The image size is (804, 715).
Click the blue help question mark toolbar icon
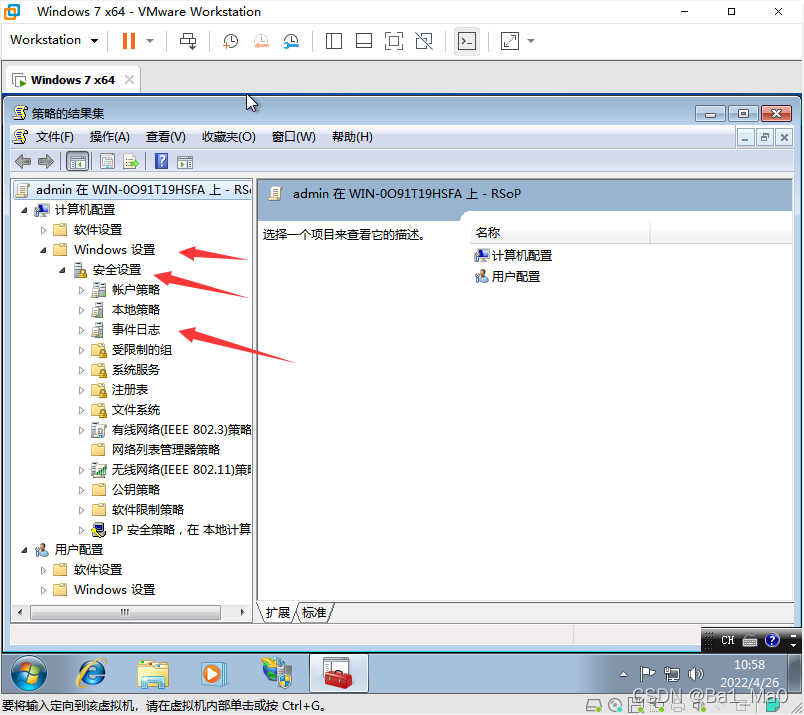161,162
